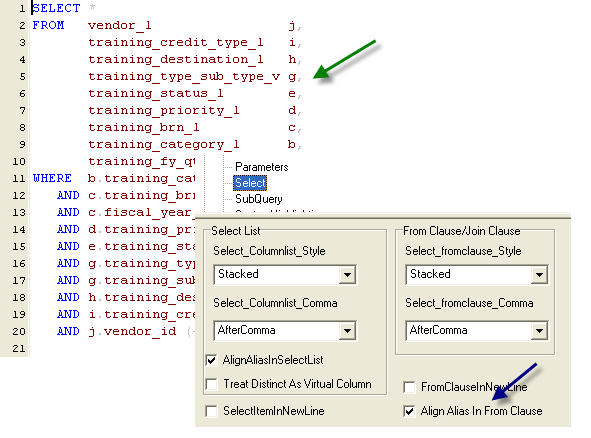This screenshot has height=438, width=591.
Task: Click the Stacked value in Select_fromclause_Style
Action: coord(430,274)
